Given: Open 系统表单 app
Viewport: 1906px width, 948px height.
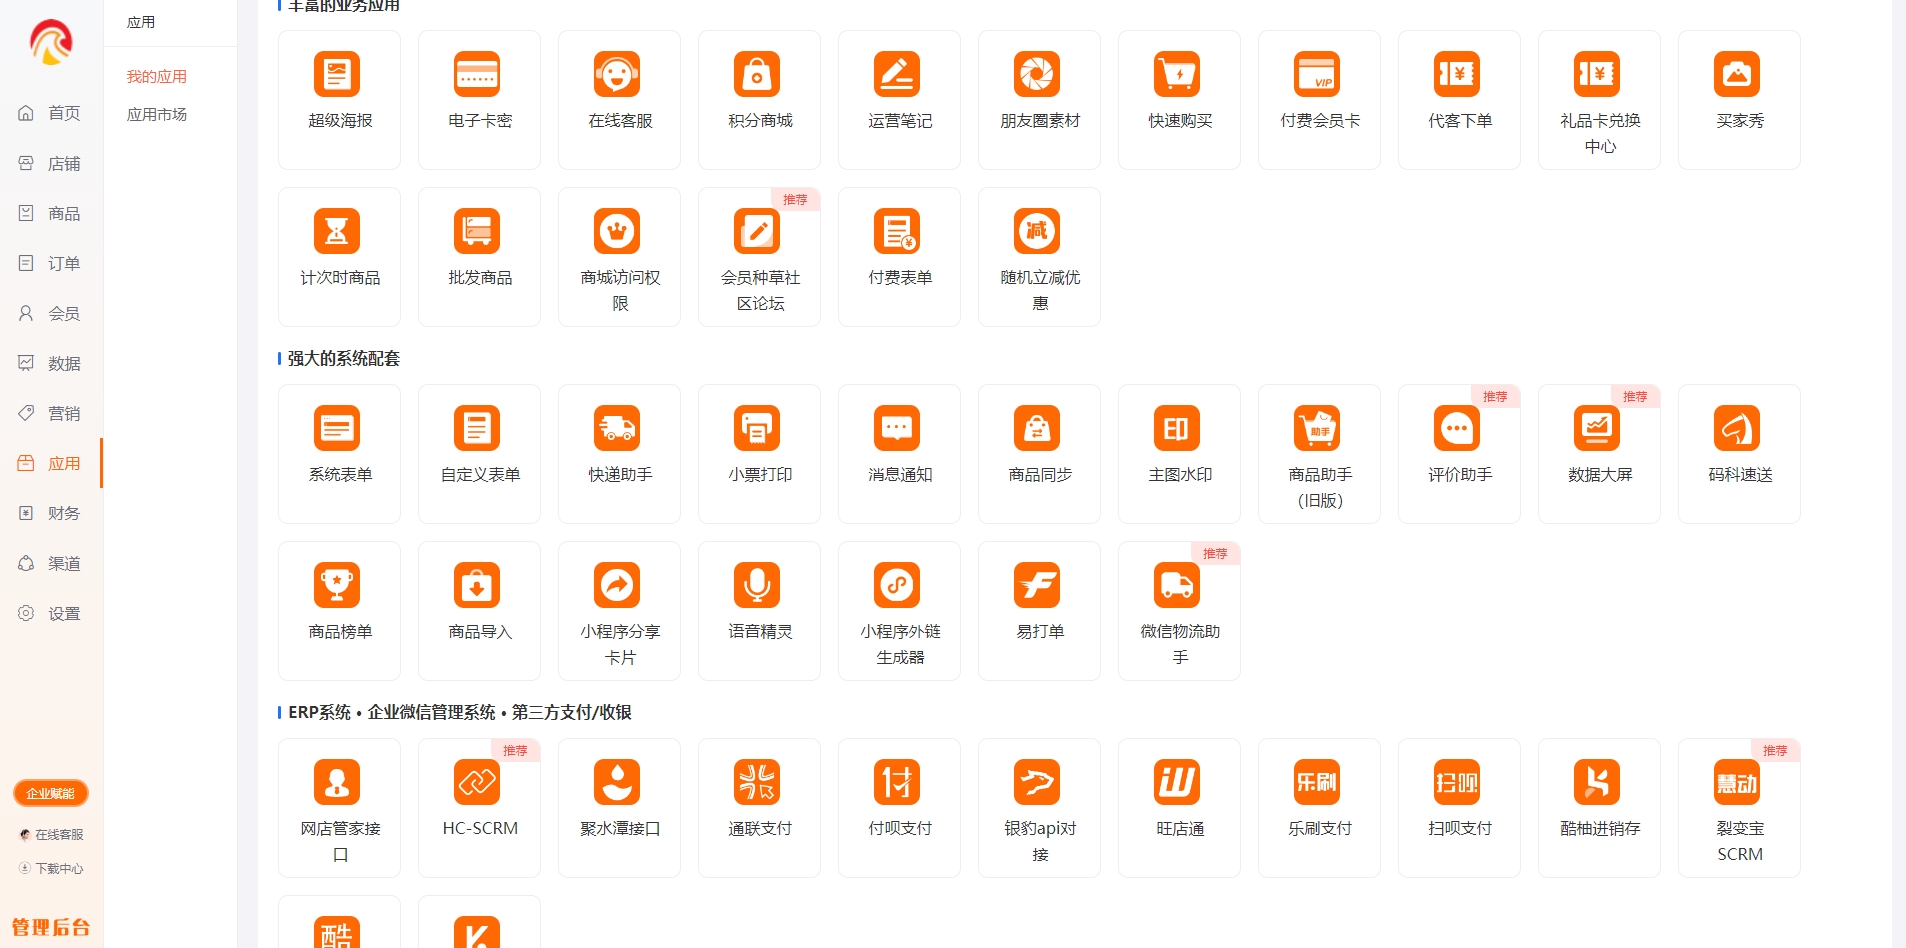Looking at the screenshot, I should click(x=339, y=454).
